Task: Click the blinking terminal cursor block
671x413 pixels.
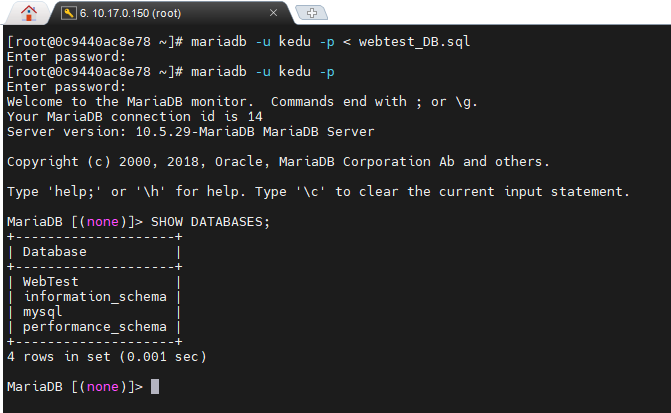Action: coord(155,386)
